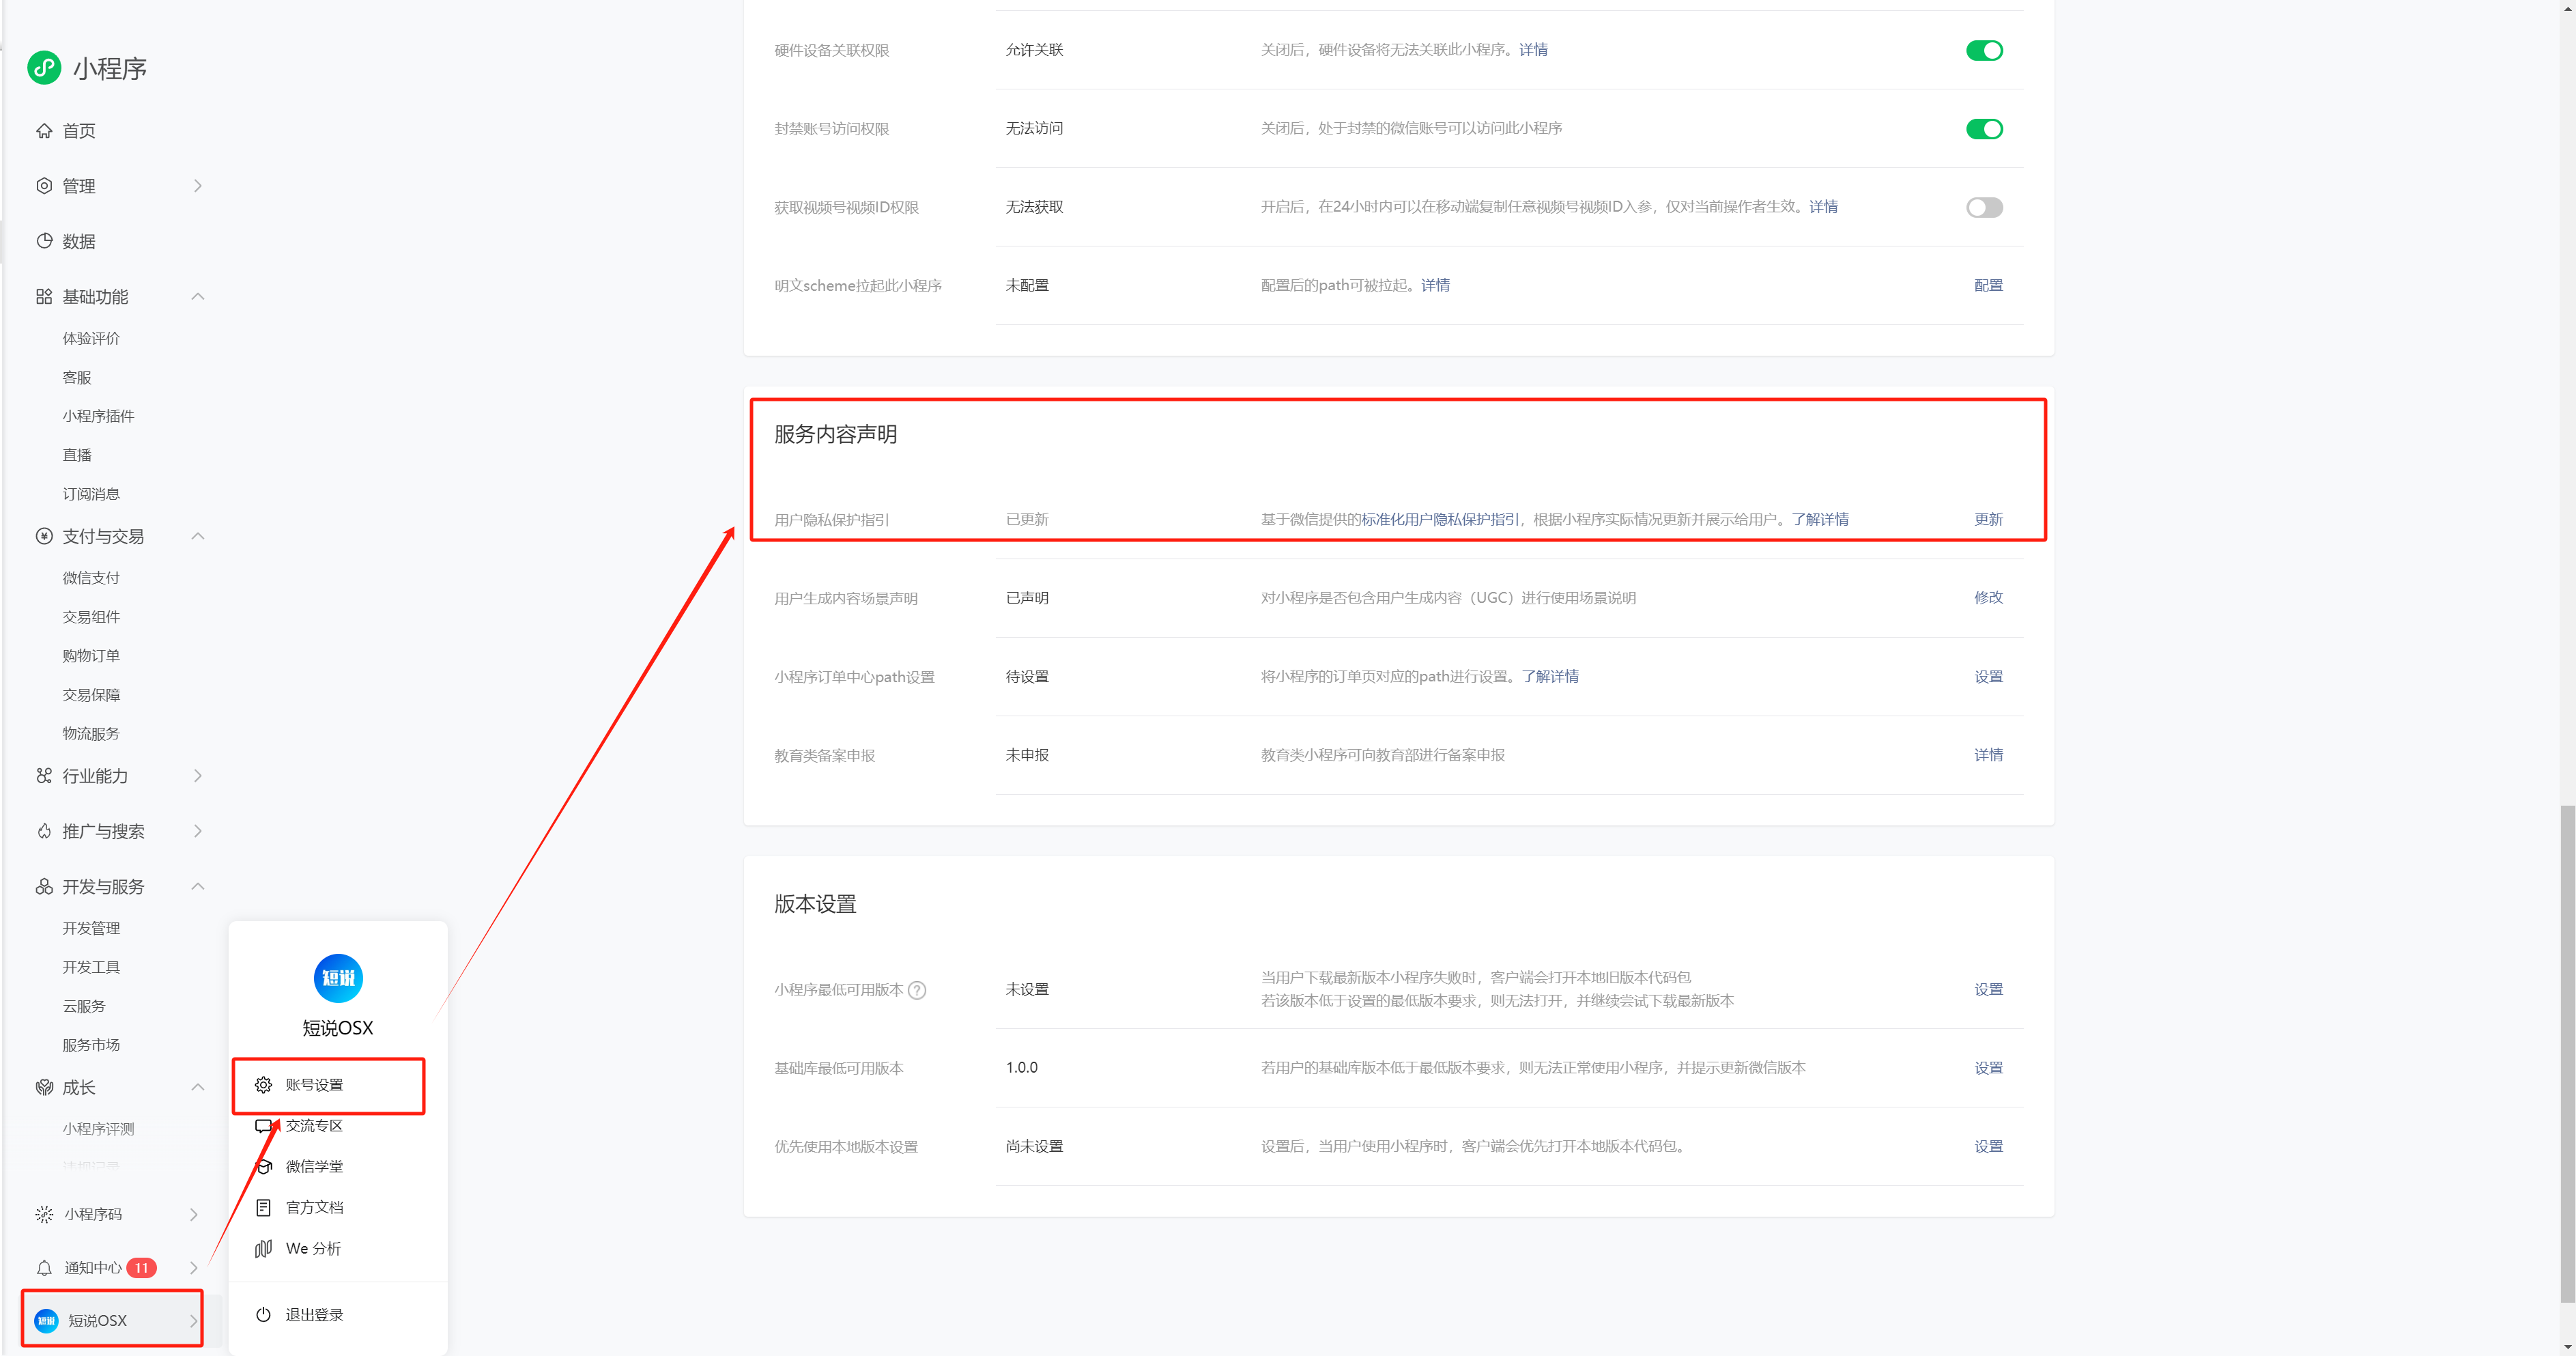Expand the 通知中心 chevron
This screenshot has width=2576, height=1356.
(194, 1268)
